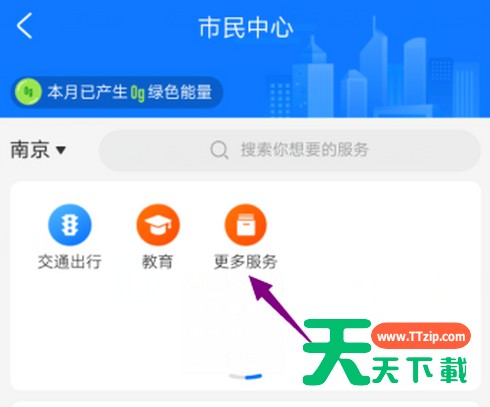Click the 交通出行 text label
Viewport: 490px width, 407px height.
[x=70, y=262]
